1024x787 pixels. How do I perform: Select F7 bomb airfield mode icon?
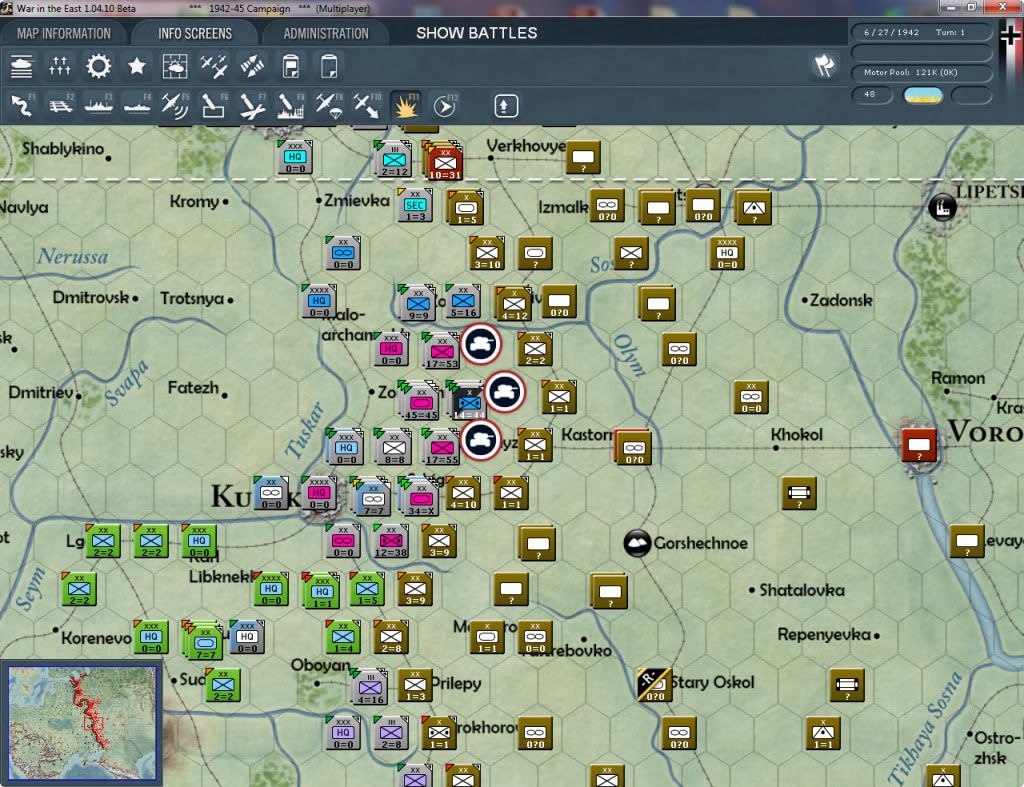[252, 106]
